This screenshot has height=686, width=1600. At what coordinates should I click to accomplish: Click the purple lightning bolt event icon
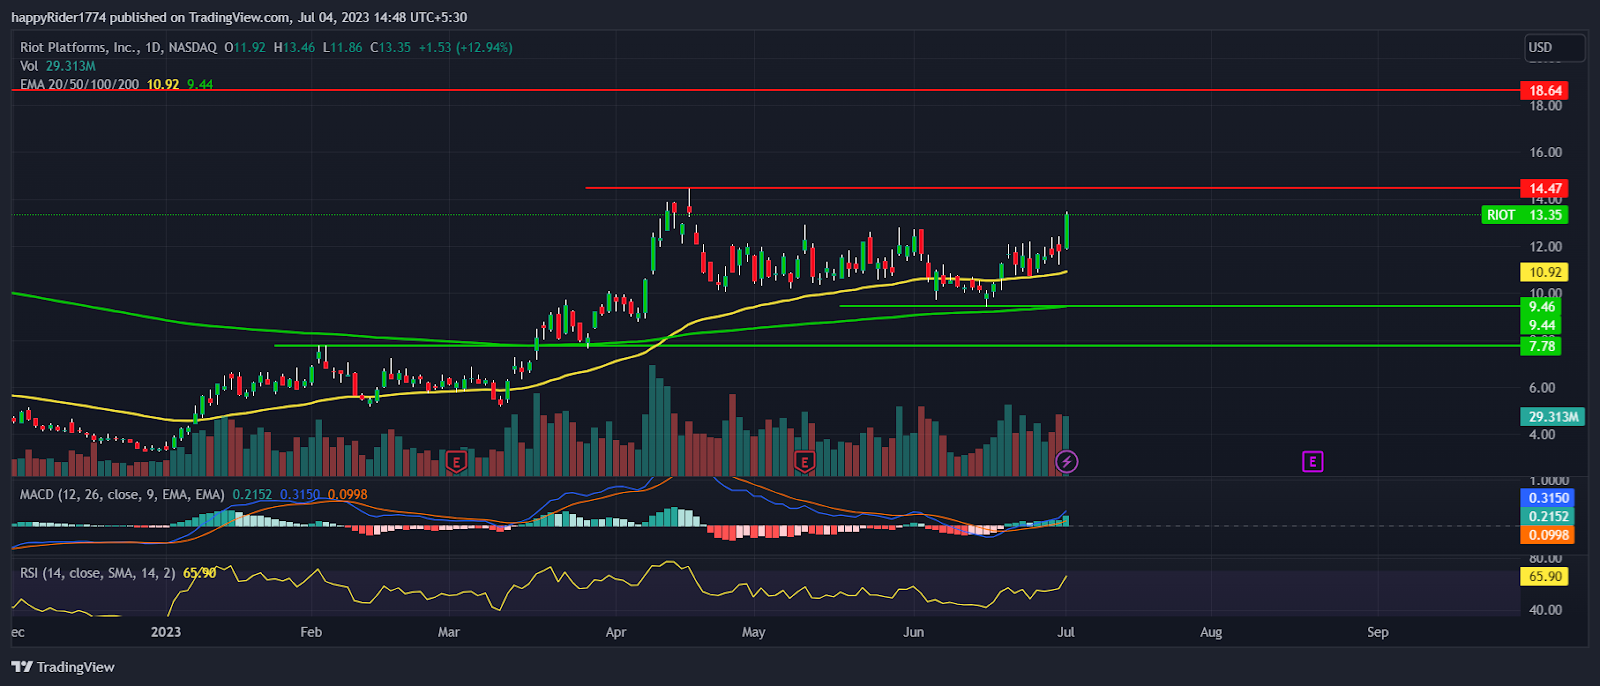click(x=1067, y=461)
